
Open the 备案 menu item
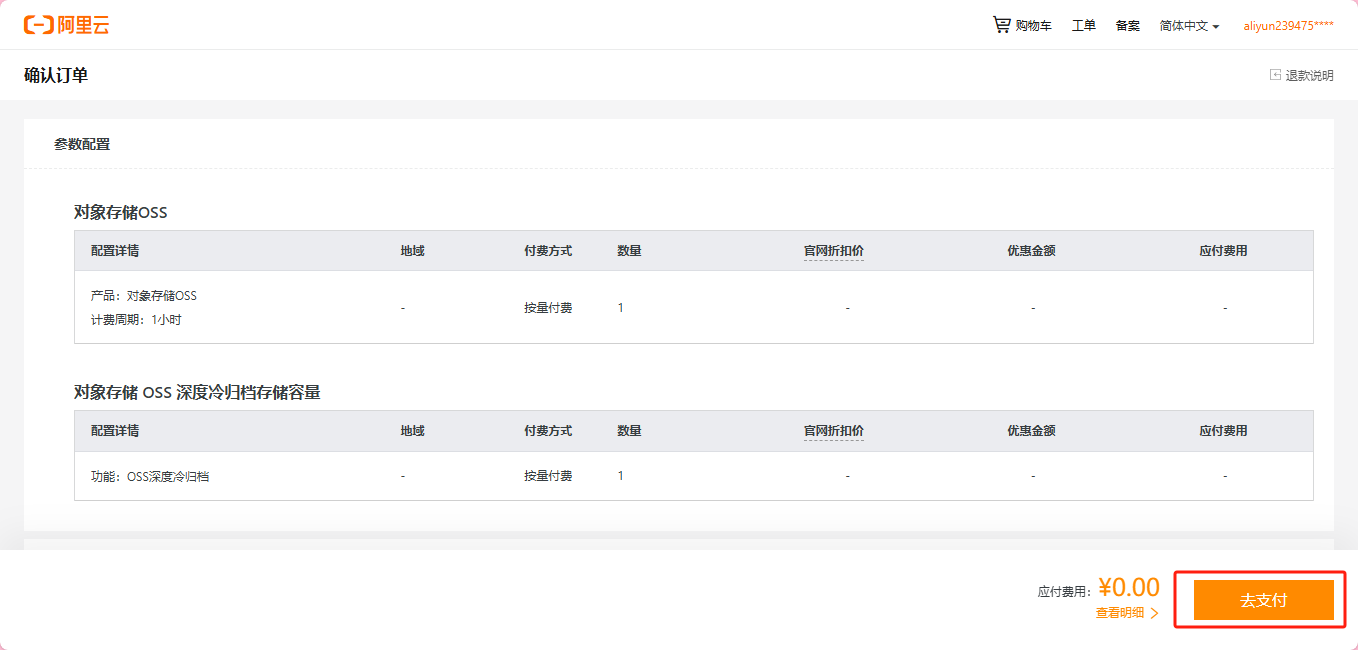1128,26
